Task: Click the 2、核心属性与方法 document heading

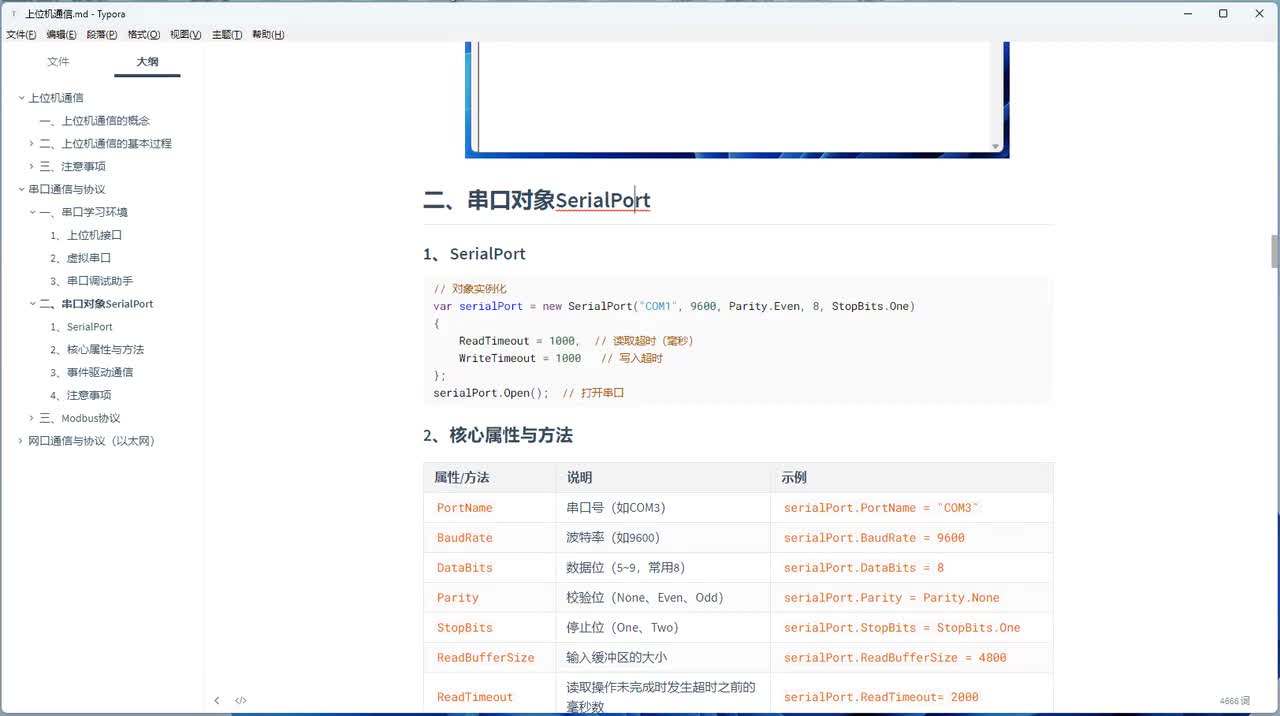Action: 498,436
